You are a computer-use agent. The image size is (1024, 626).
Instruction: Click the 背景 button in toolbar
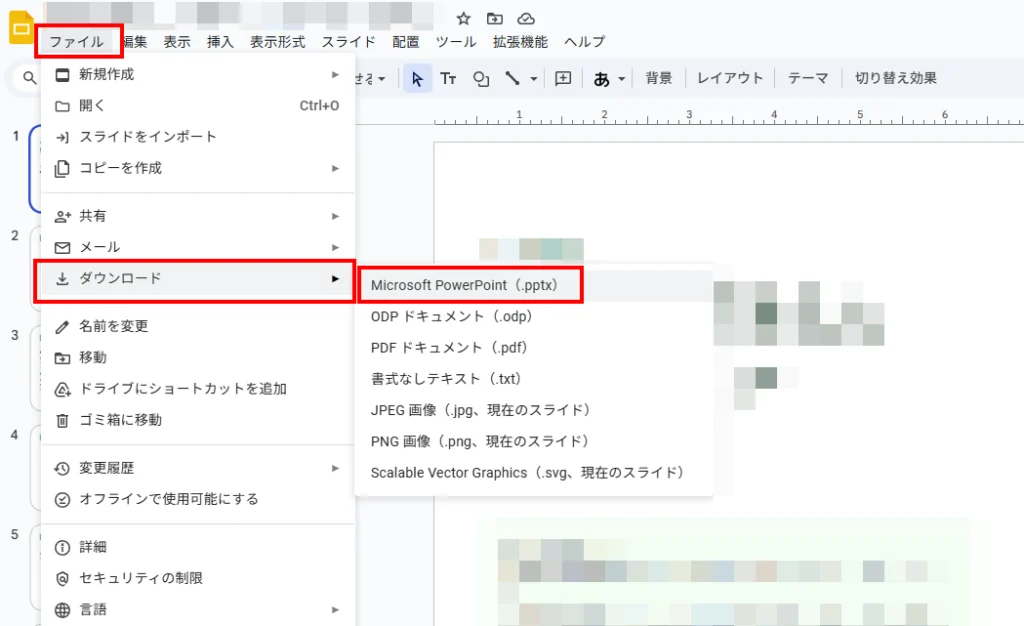659,78
